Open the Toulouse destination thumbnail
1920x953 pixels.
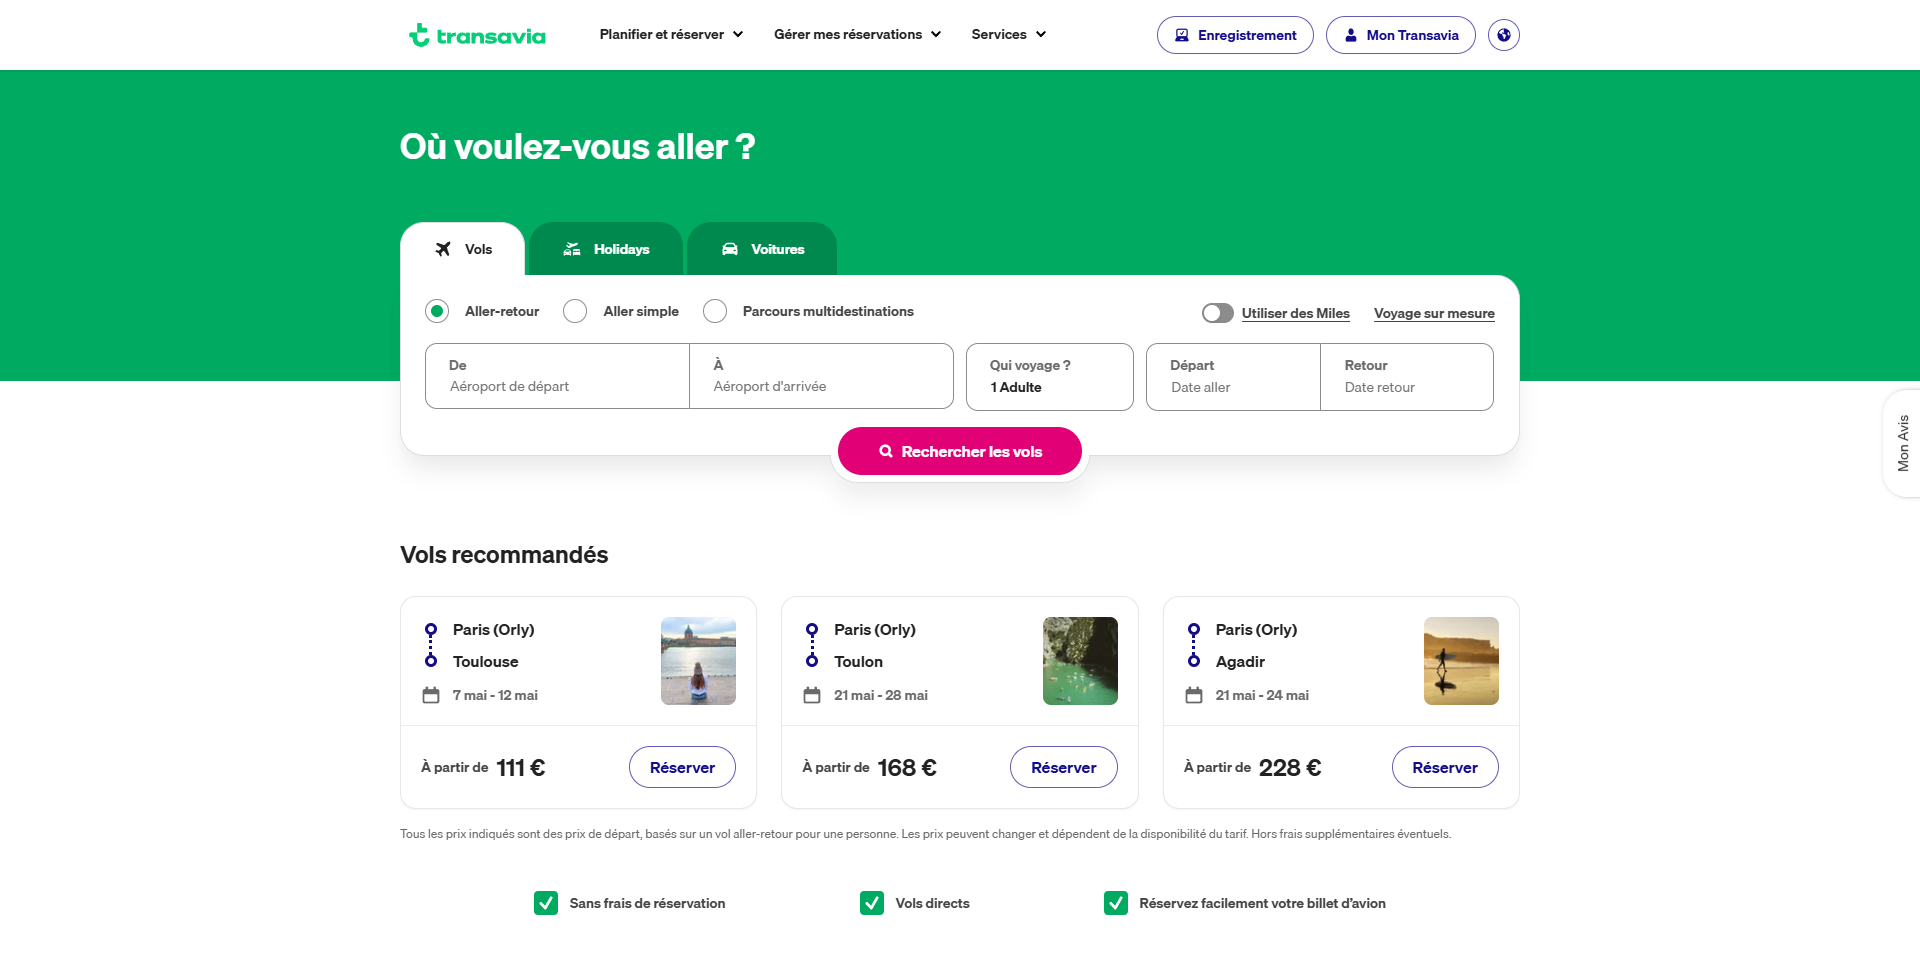point(698,661)
